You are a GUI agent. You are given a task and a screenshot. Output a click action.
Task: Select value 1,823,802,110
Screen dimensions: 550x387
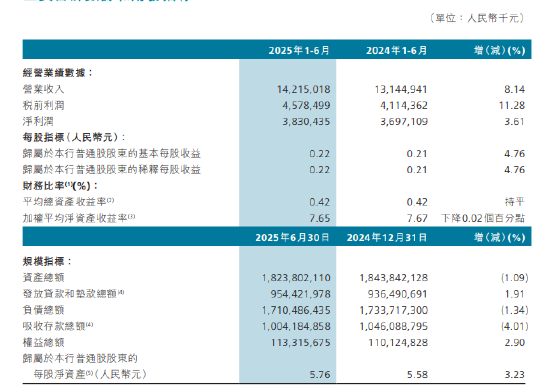296,278
